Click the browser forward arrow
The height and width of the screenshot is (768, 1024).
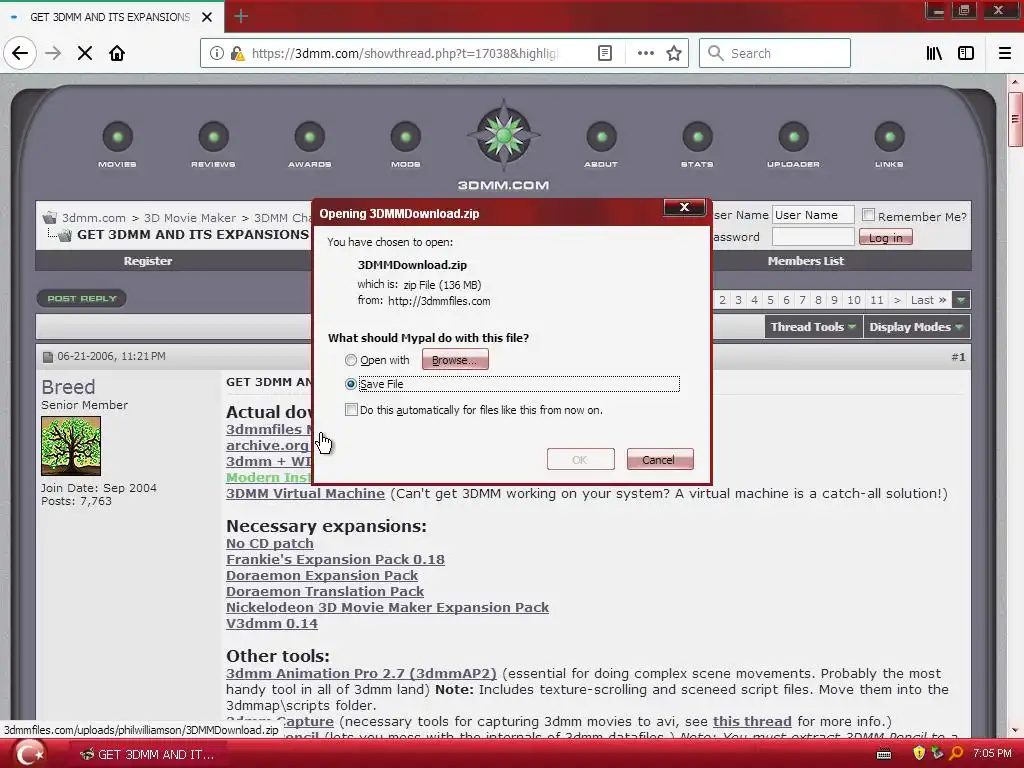coord(53,53)
